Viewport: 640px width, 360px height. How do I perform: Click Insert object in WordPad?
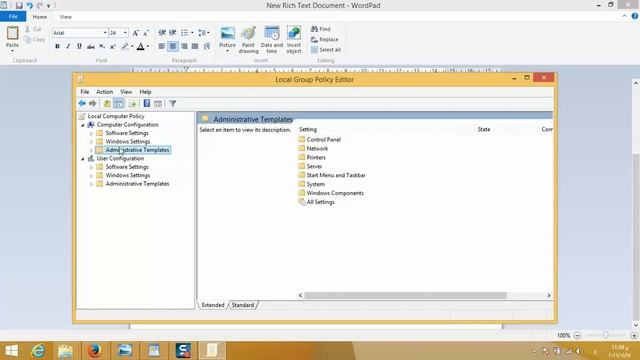(294, 40)
